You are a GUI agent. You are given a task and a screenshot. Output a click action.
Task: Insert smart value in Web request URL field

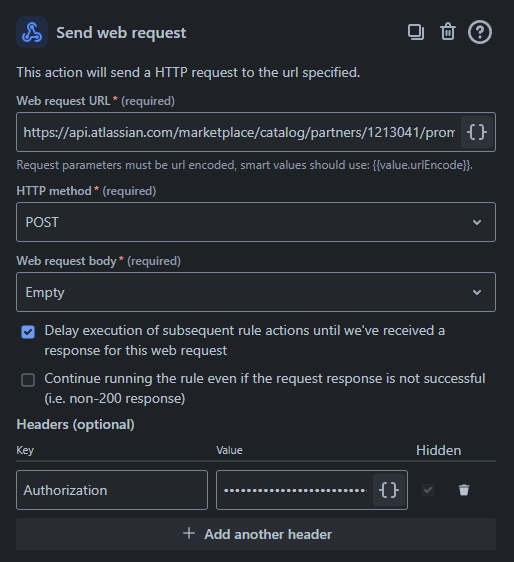[477, 132]
